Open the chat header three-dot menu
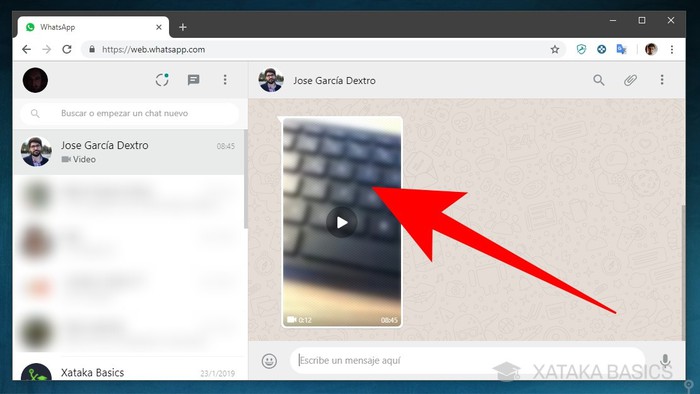Viewport: 700px width, 394px height. [662, 80]
